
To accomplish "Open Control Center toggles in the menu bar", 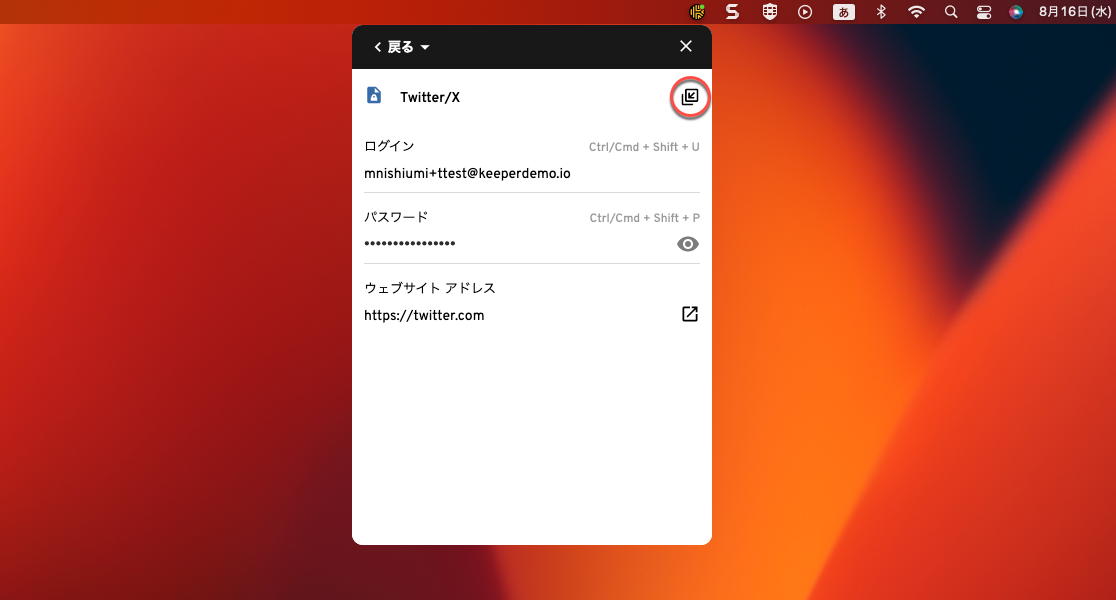I will coord(983,12).
